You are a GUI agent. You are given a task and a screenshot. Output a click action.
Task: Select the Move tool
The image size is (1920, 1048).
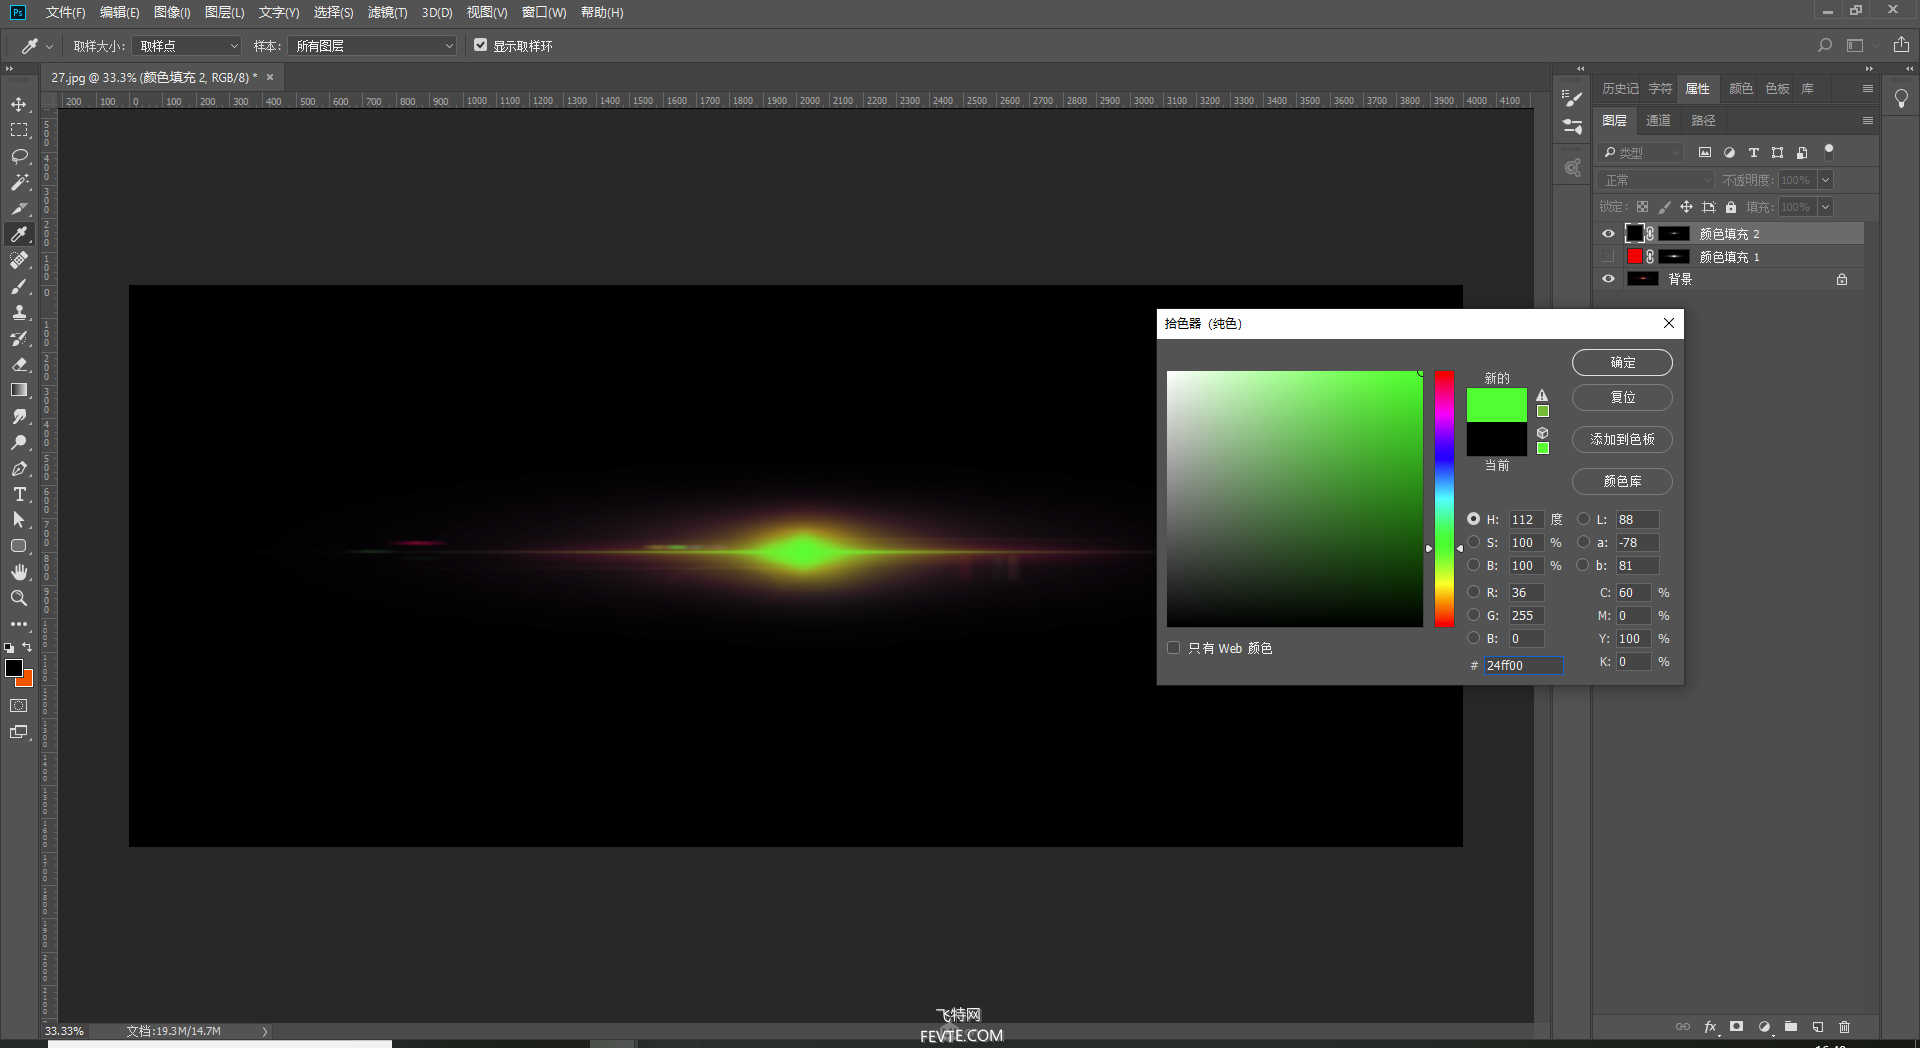tap(19, 104)
